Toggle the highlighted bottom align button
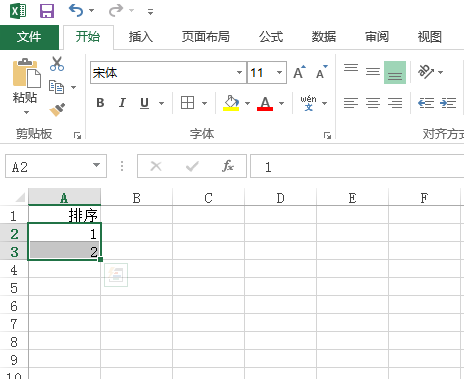The image size is (464, 379). [x=395, y=72]
